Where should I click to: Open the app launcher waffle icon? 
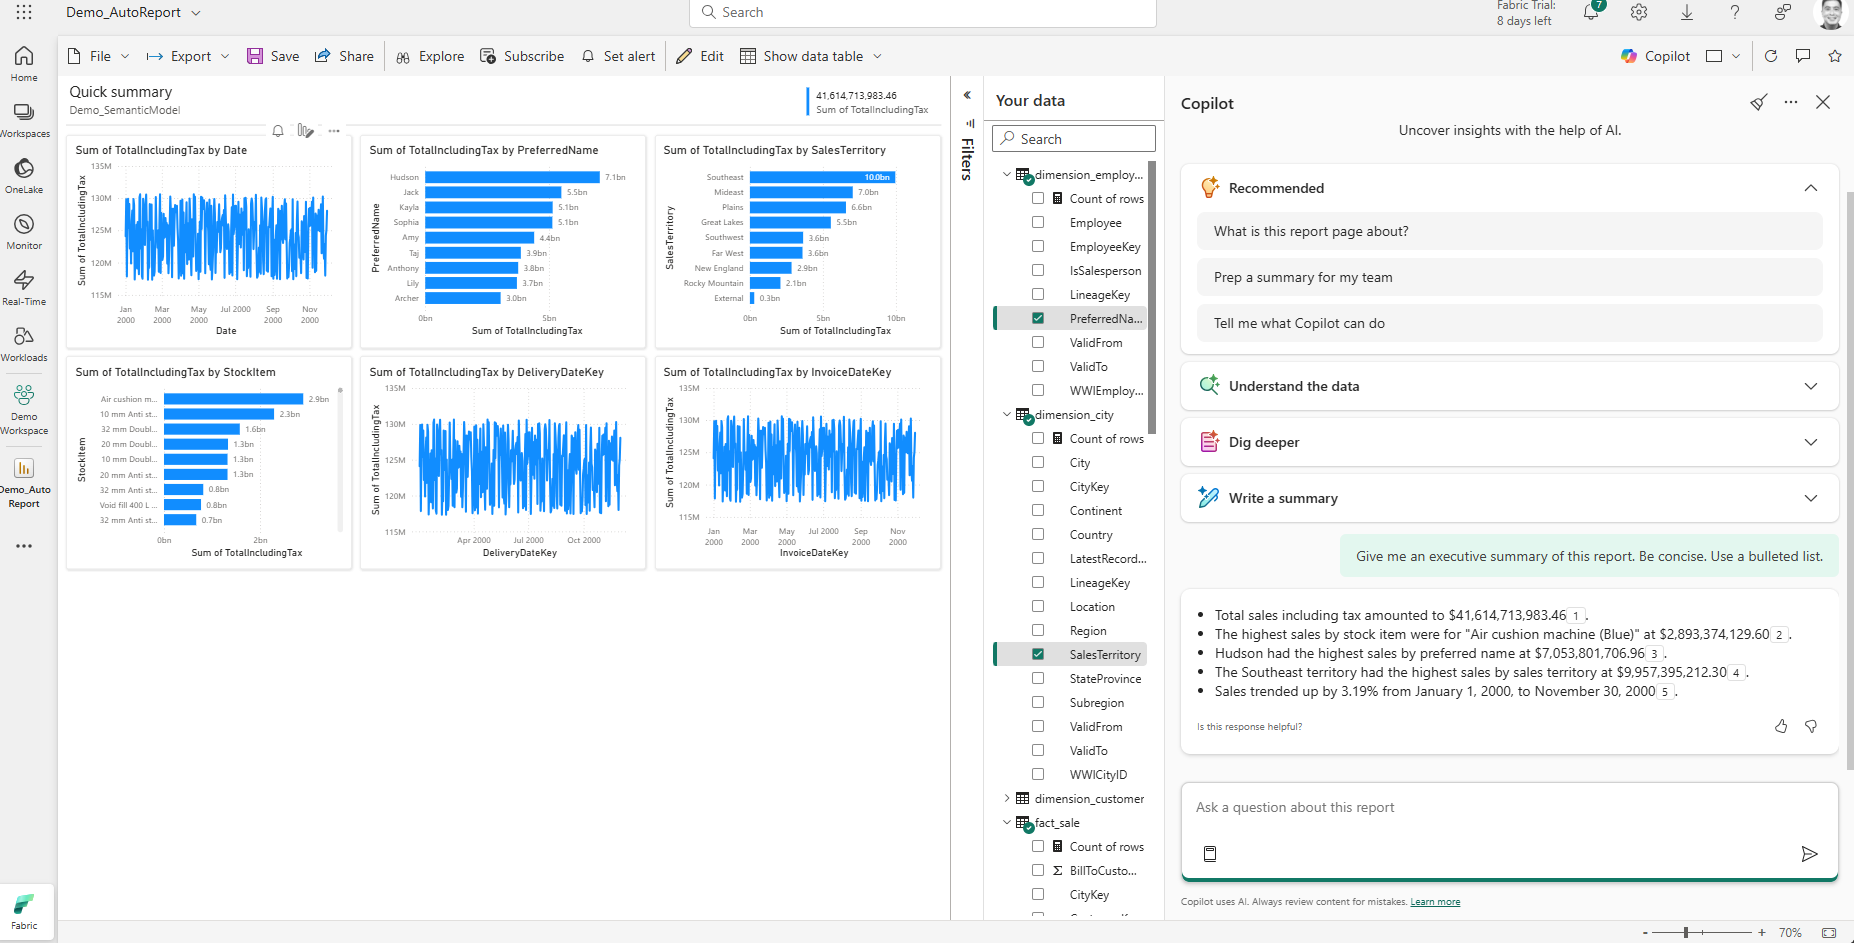point(24,12)
